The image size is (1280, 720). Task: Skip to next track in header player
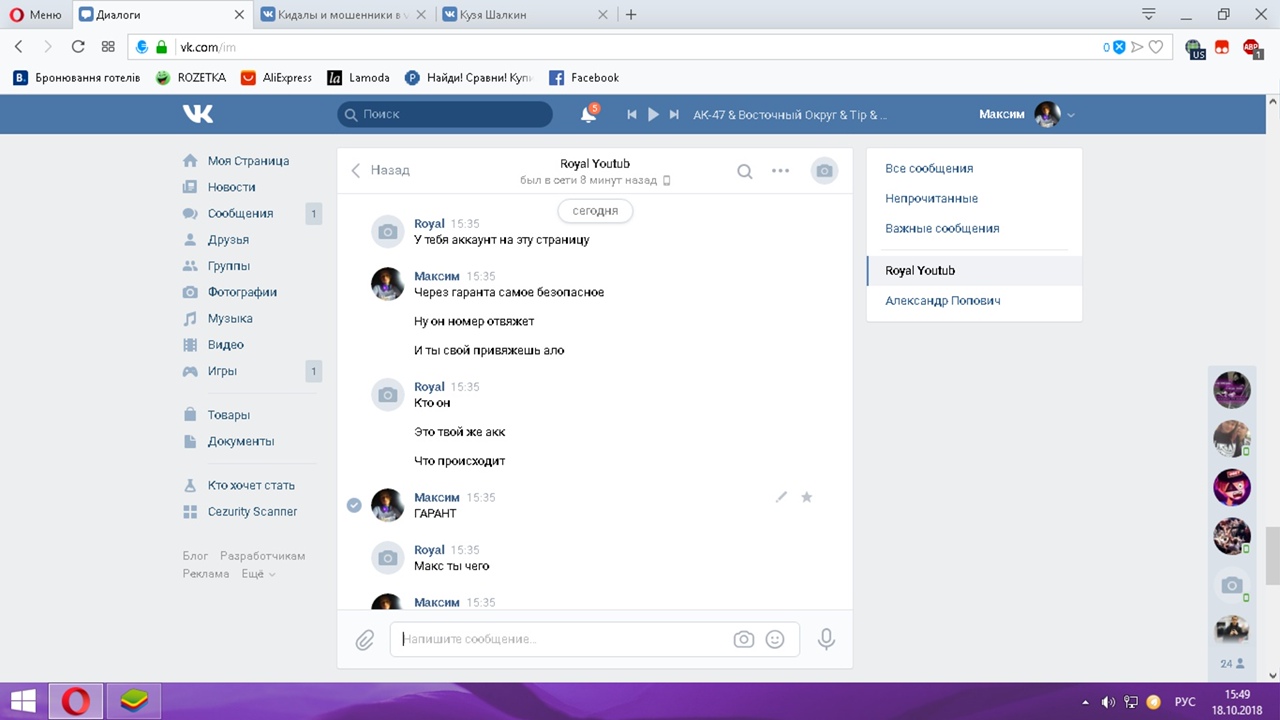675,115
